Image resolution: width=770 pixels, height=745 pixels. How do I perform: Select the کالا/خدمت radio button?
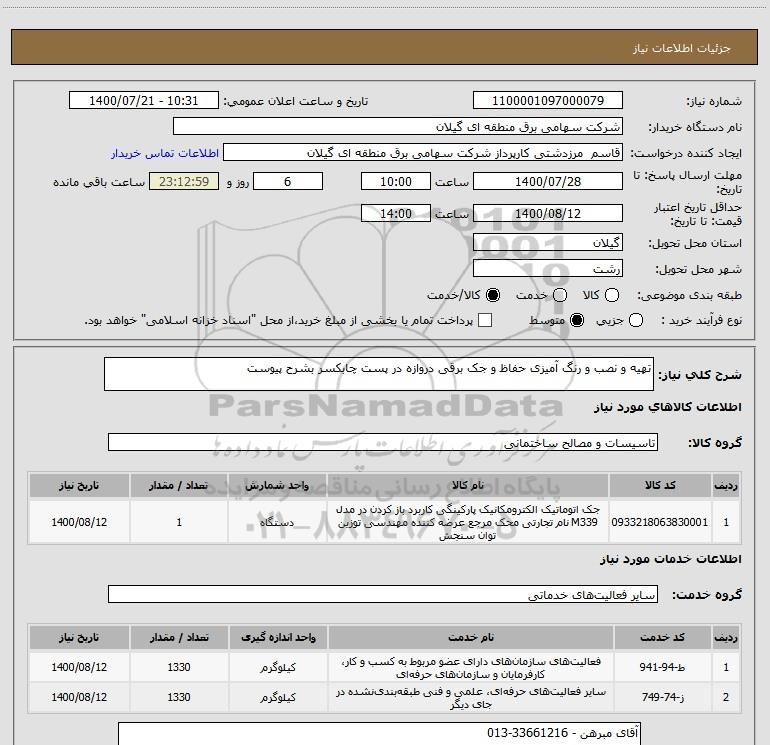493,295
